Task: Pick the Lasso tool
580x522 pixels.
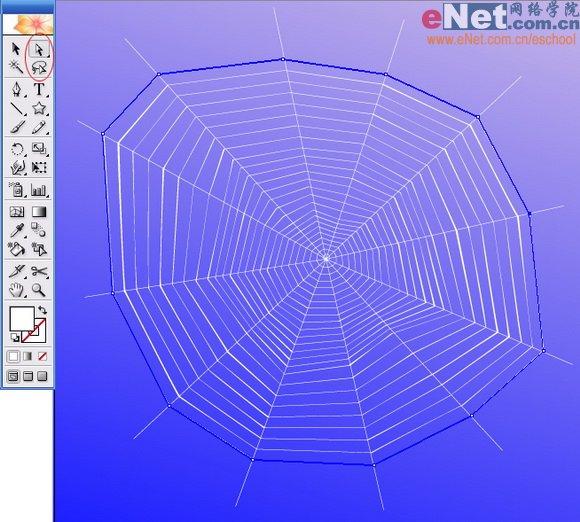Action: pyautogui.click(x=39, y=67)
